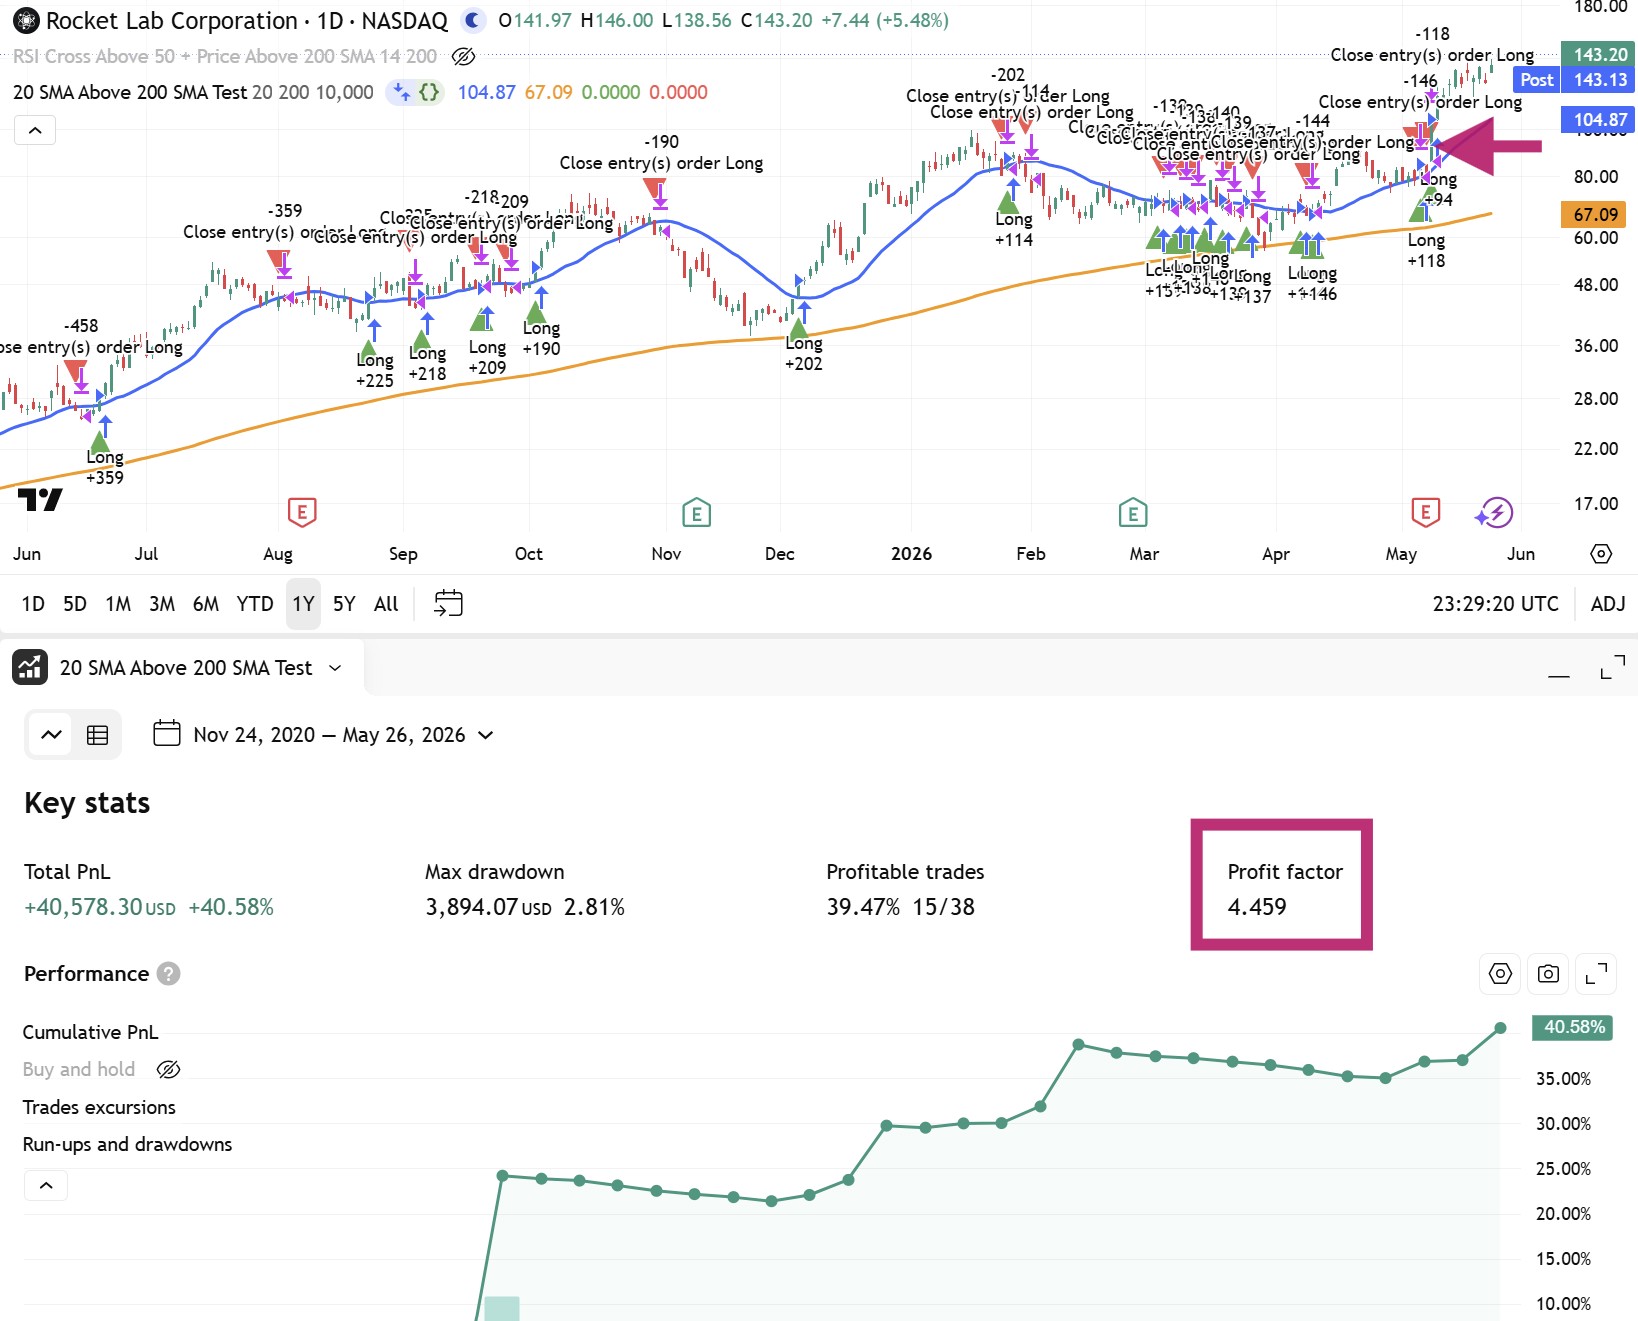
Task: Maximize the strategy tester panel
Action: click(1612, 667)
